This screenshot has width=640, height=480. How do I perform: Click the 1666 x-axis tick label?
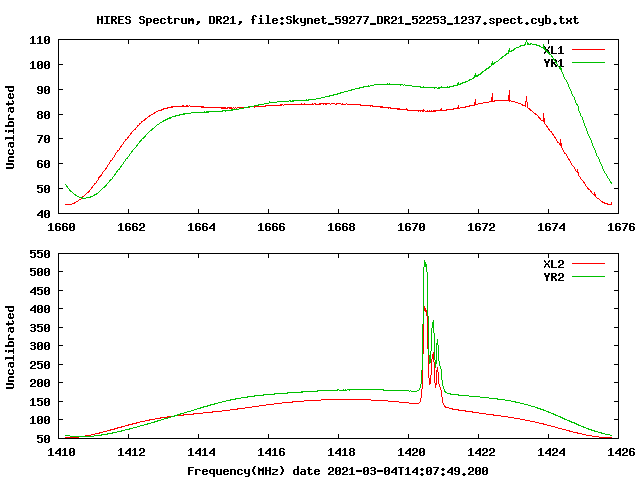pos(271,227)
